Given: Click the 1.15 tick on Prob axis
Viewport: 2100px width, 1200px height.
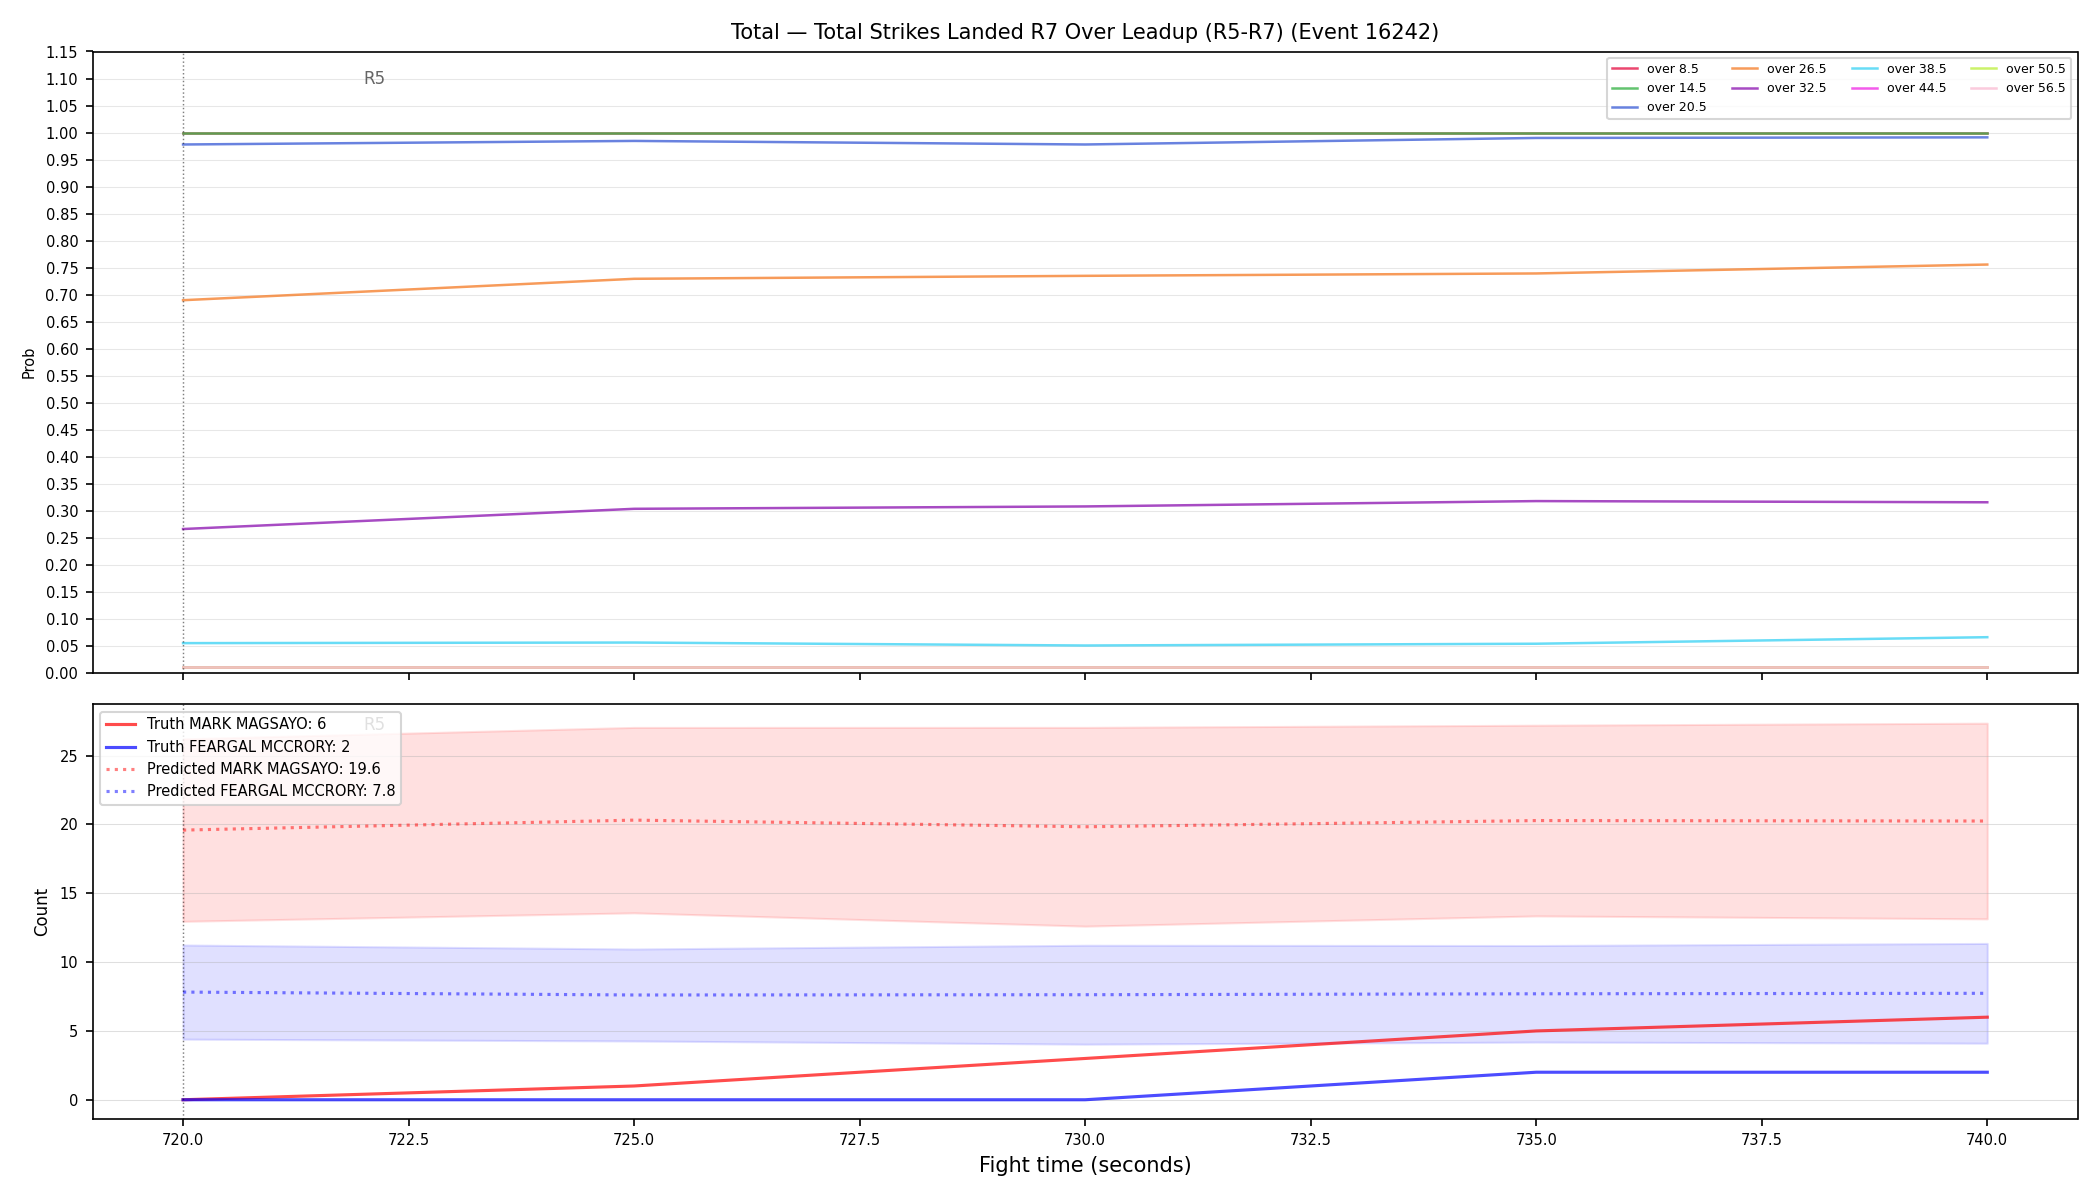Looking at the screenshot, I should coord(62,52).
